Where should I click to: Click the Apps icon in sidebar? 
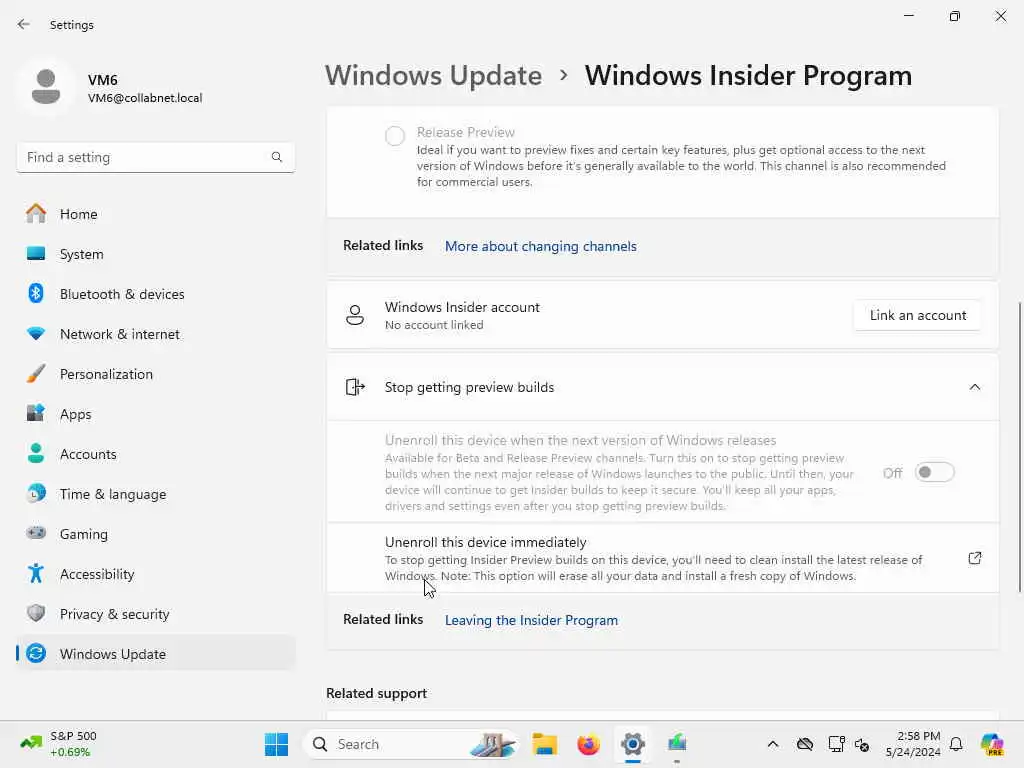(x=36, y=413)
